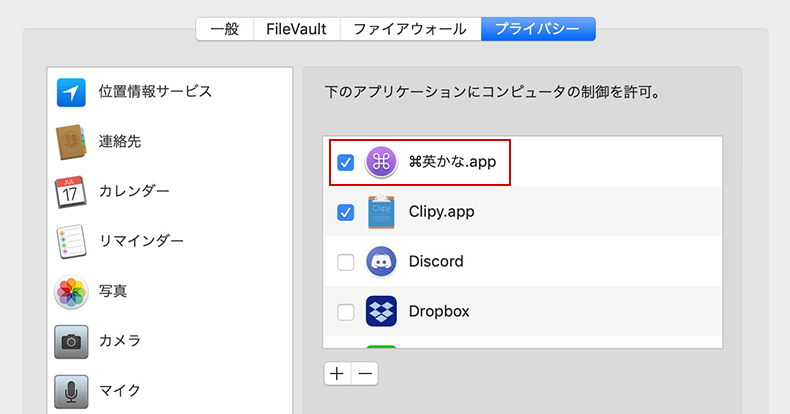Select the Clipy.app name text
790x414 pixels.
(441, 212)
